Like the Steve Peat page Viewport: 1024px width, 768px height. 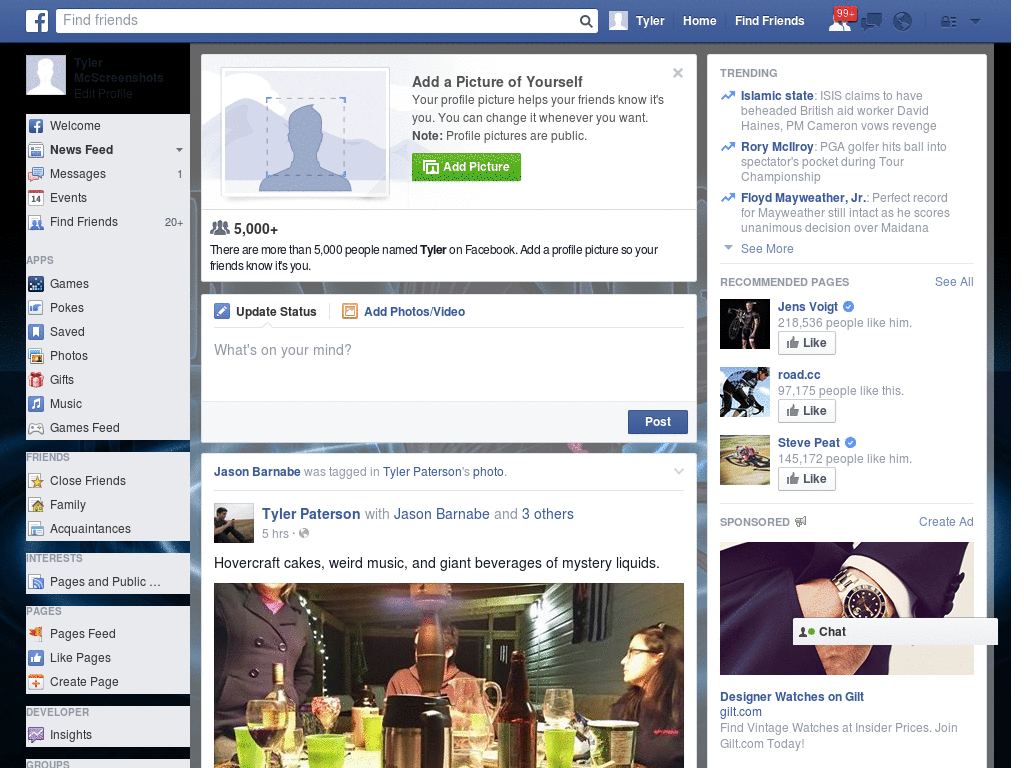807,479
